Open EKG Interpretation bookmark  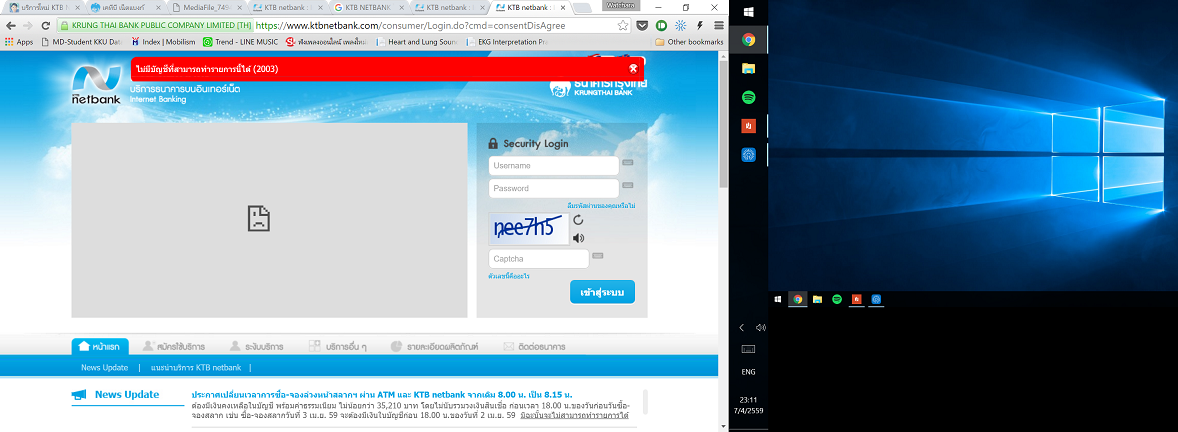click(508, 42)
